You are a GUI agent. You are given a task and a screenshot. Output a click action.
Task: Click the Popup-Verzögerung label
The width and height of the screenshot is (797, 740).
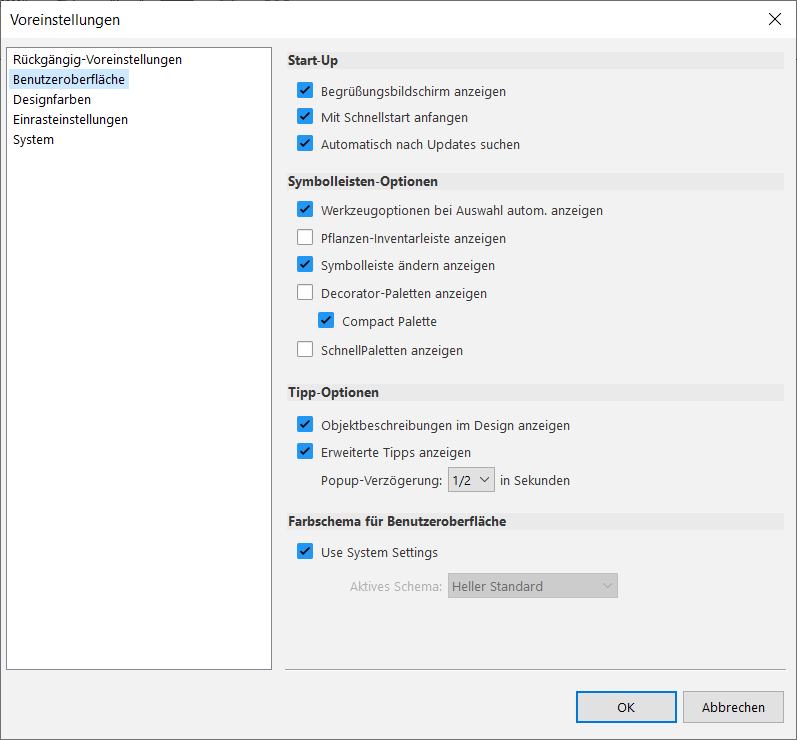click(381, 480)
